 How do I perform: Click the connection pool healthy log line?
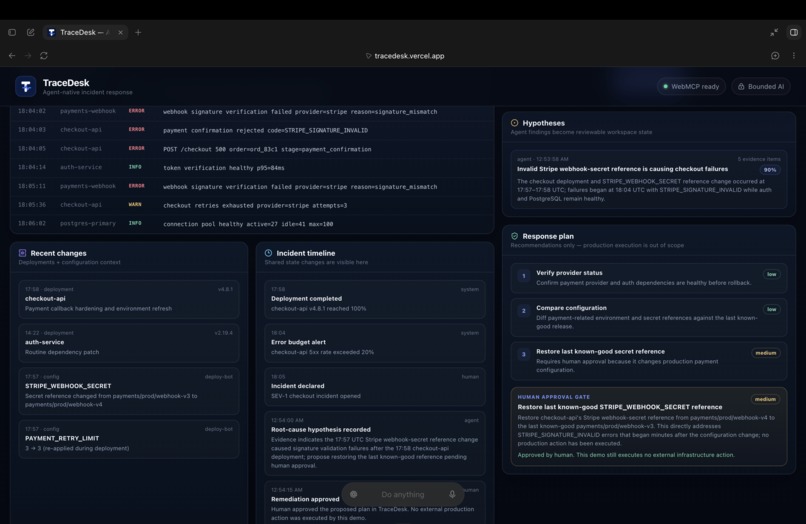click(252, 224)
